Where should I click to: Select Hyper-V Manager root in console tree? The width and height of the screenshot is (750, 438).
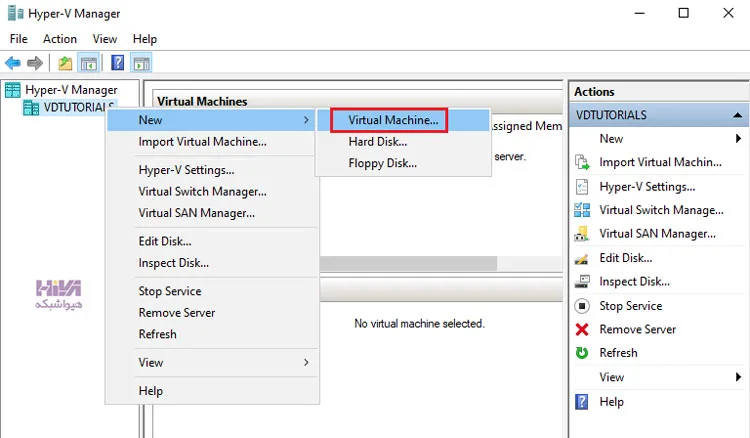tap(71, 90)
